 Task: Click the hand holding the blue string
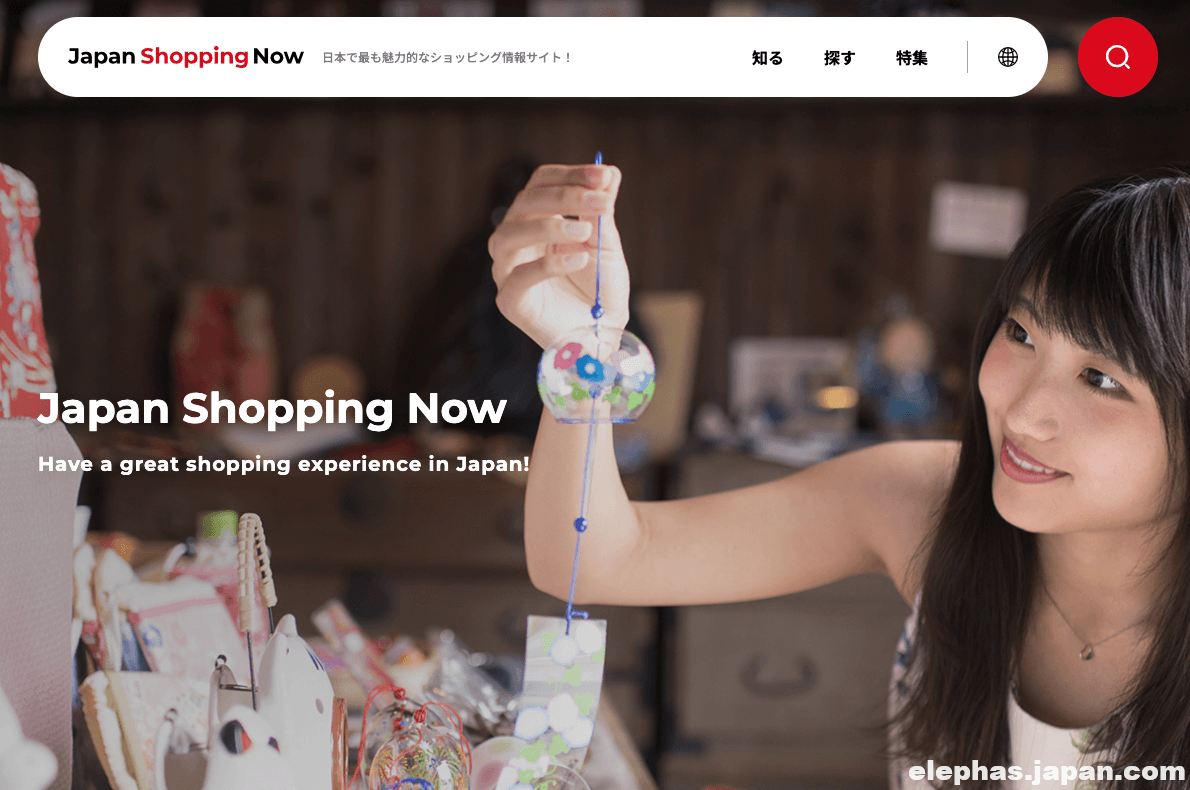(560, 243)
